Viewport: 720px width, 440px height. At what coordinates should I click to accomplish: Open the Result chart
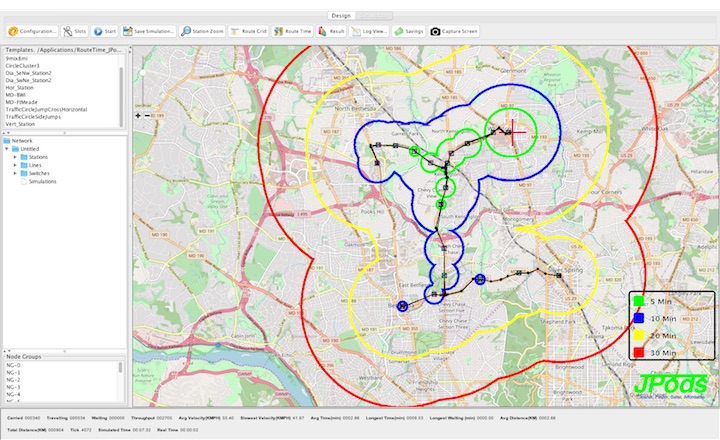[x=332, y=31]
